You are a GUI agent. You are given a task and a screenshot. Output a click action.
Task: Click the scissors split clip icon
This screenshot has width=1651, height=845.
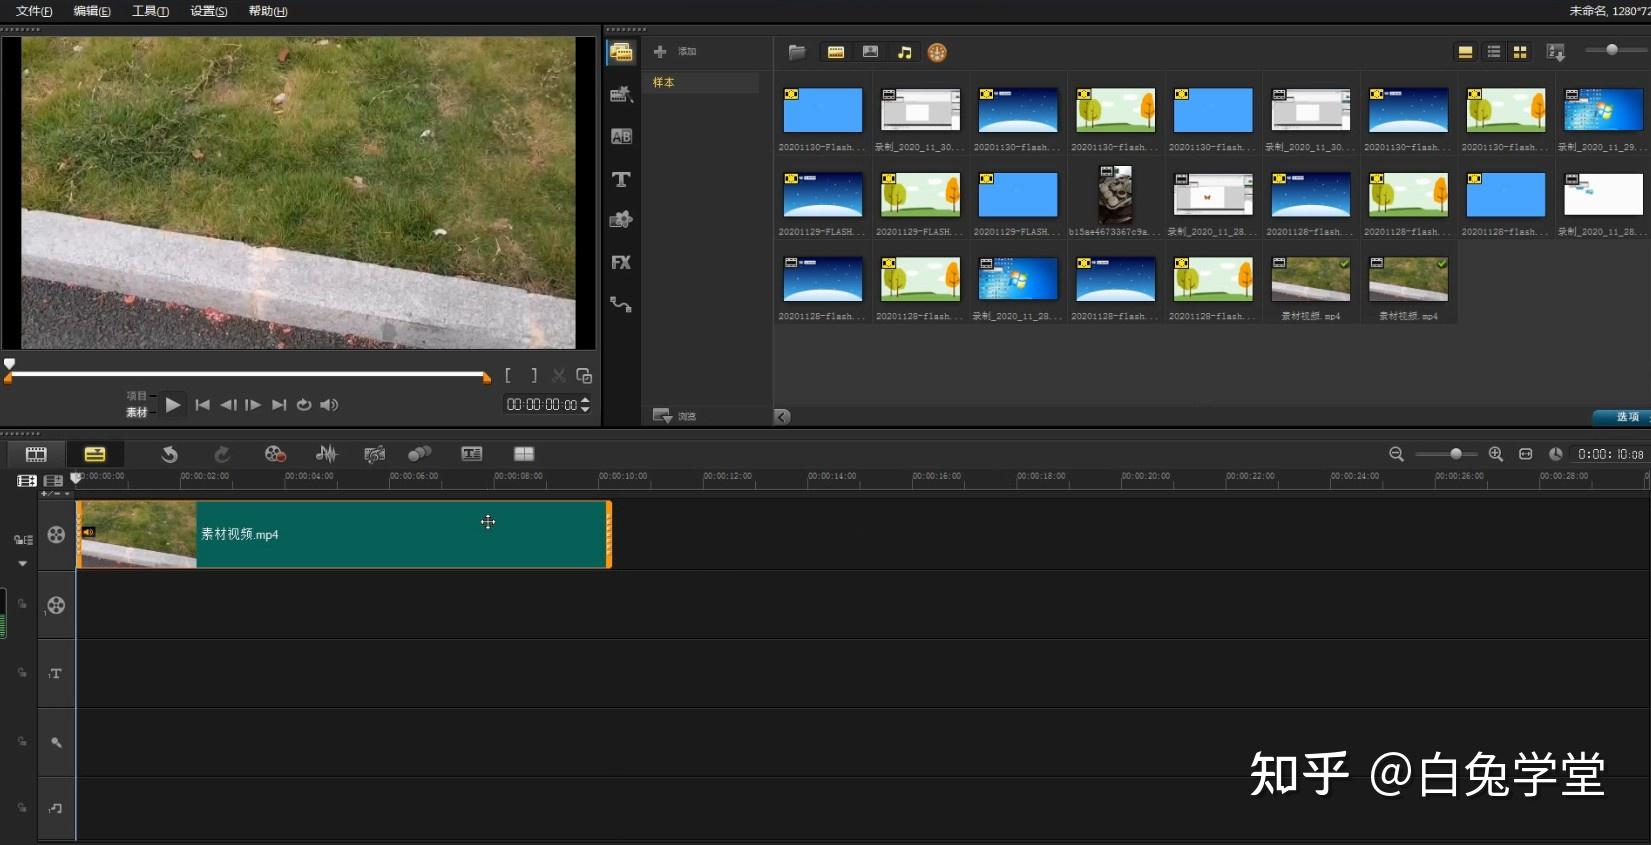559,376
